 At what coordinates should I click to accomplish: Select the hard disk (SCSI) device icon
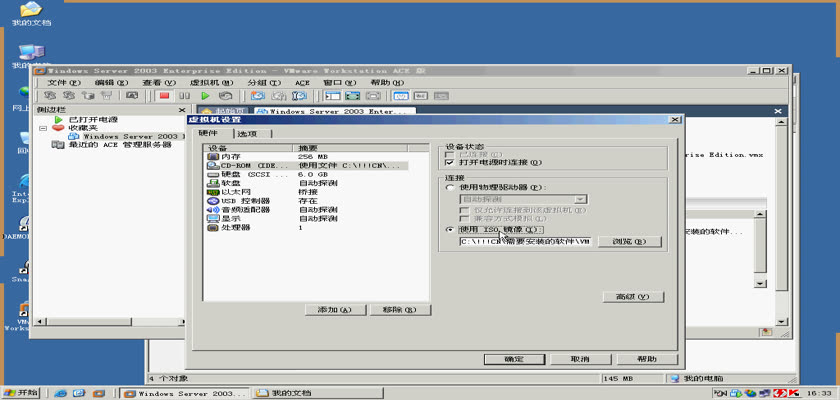point(213,175)
